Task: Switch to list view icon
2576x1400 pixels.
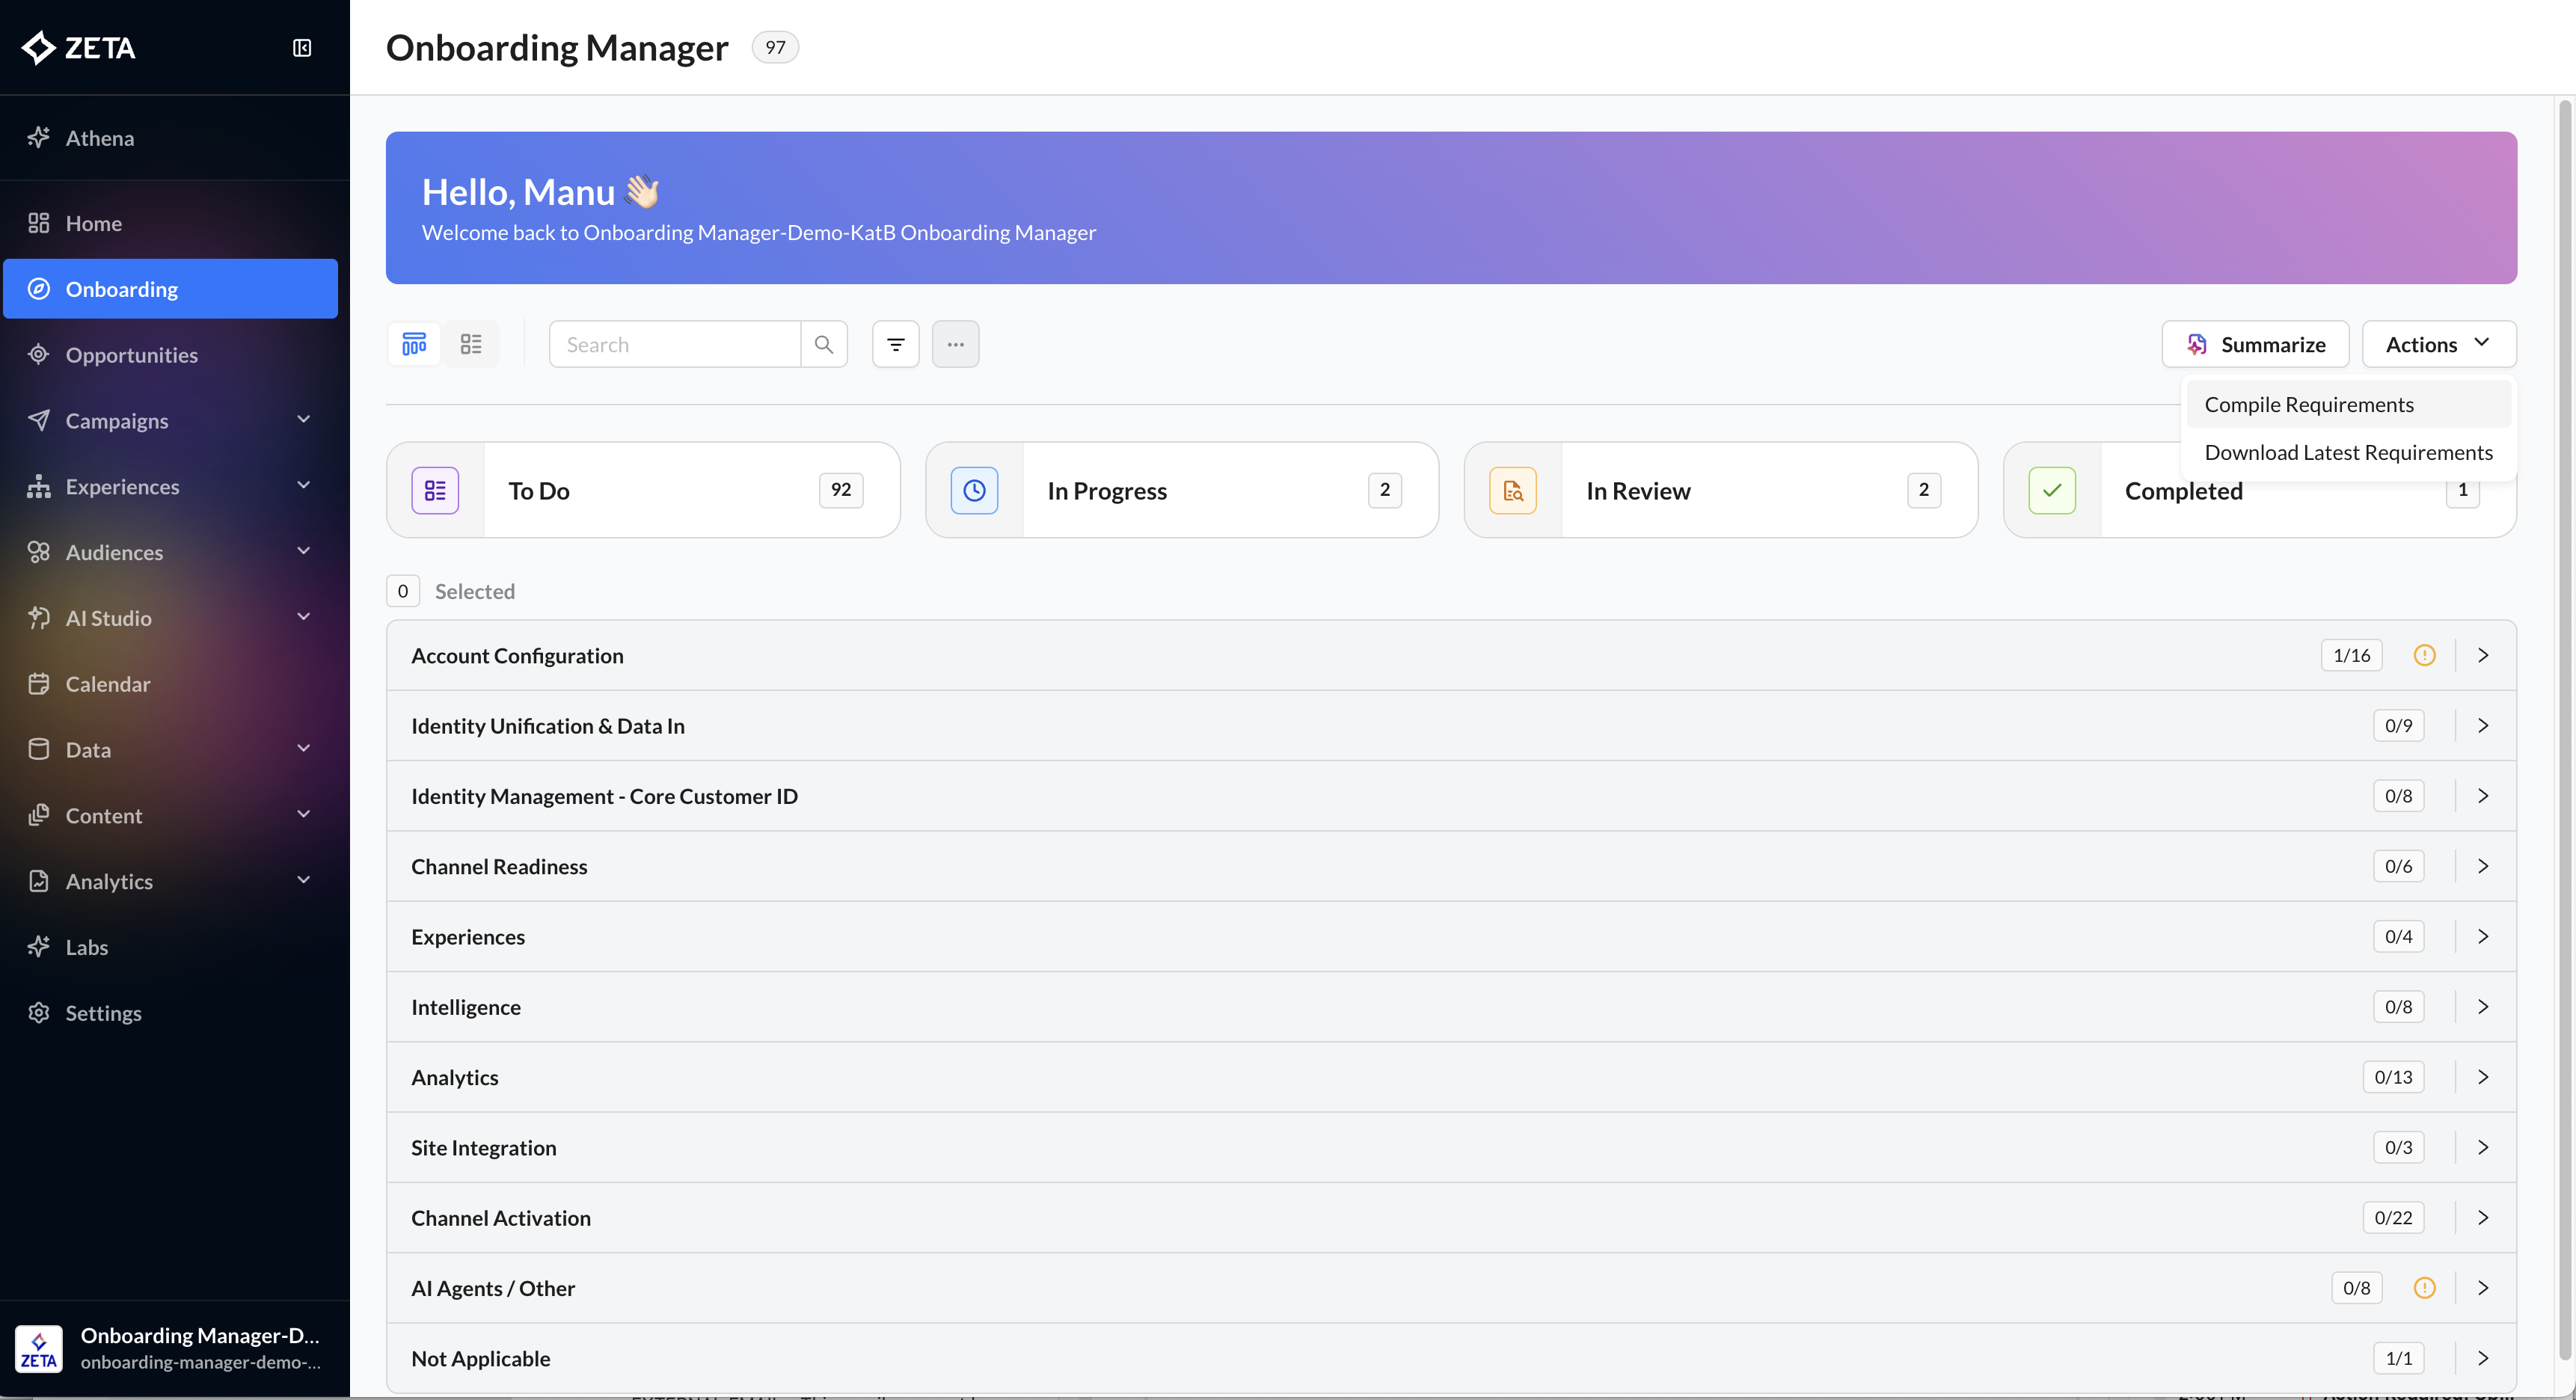Action: pyautogui.click(x=471, y=344)
